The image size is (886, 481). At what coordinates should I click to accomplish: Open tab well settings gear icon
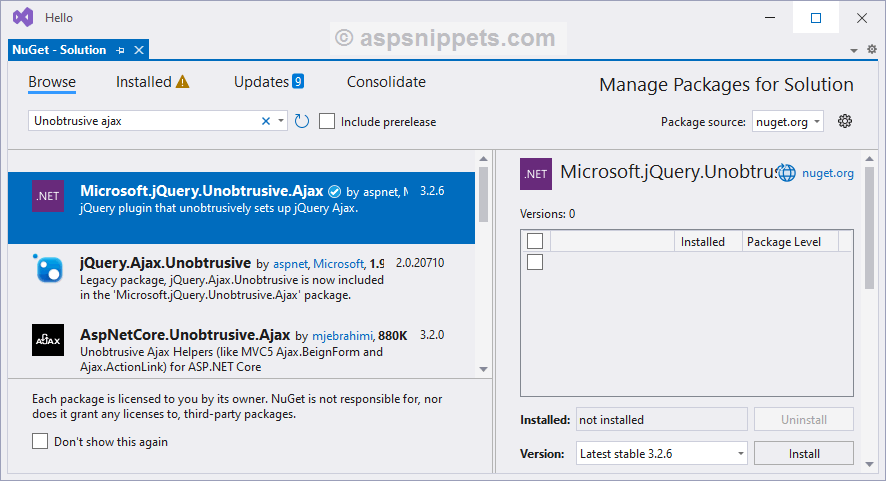click(x=872, y=49)
